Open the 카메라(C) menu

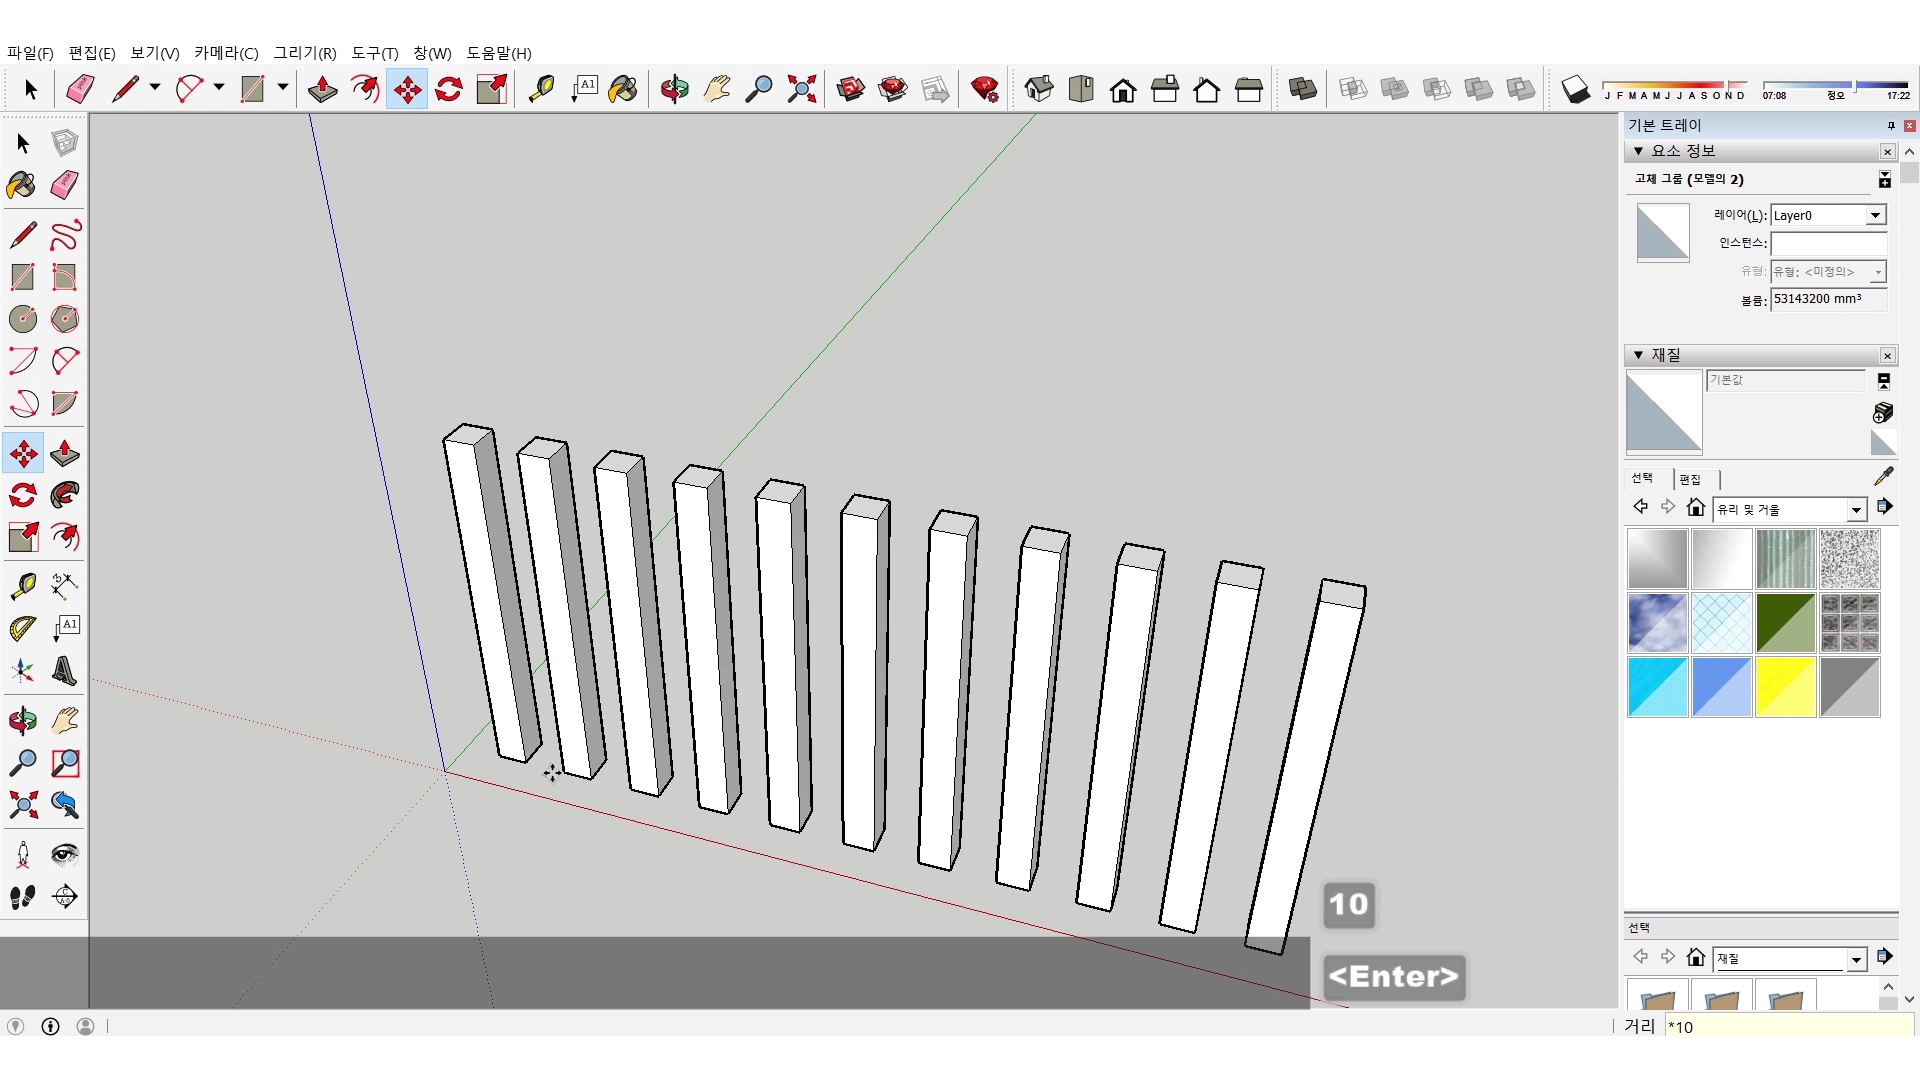point(226,53)
